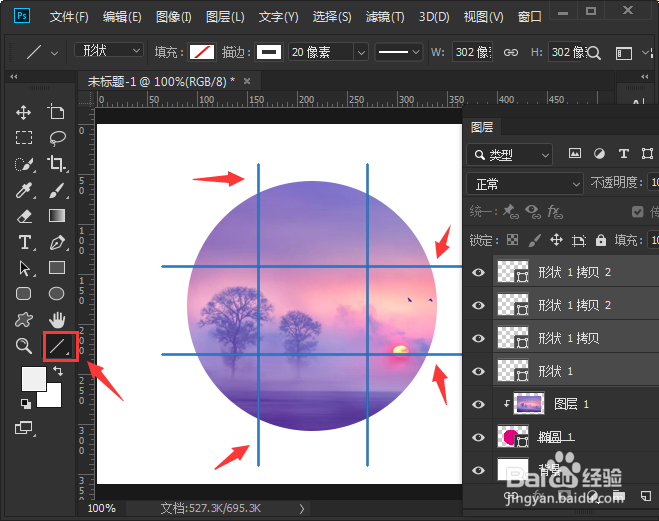The height and width of the screenshot is (521, 659).
Task: Open the 形状 tool mode dropdown
Action: click(x=109, y=50)
